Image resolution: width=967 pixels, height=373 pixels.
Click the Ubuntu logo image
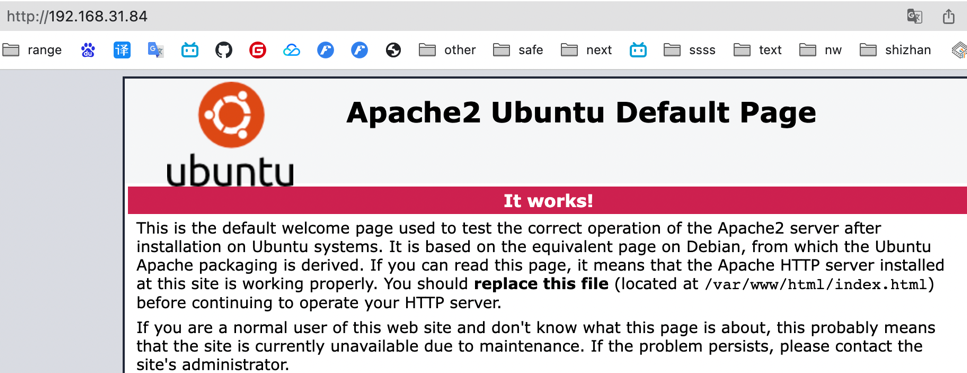[x=230, y=135]
